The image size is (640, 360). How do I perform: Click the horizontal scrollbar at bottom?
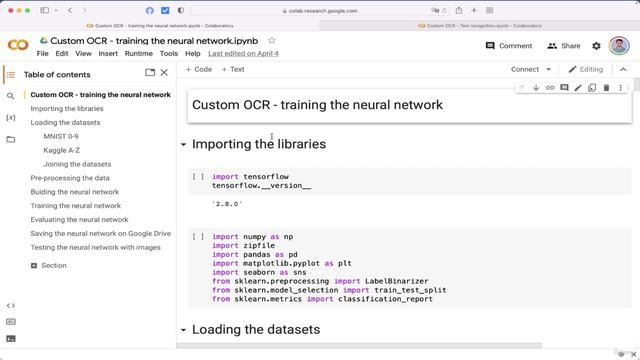[x=359, y=346]
